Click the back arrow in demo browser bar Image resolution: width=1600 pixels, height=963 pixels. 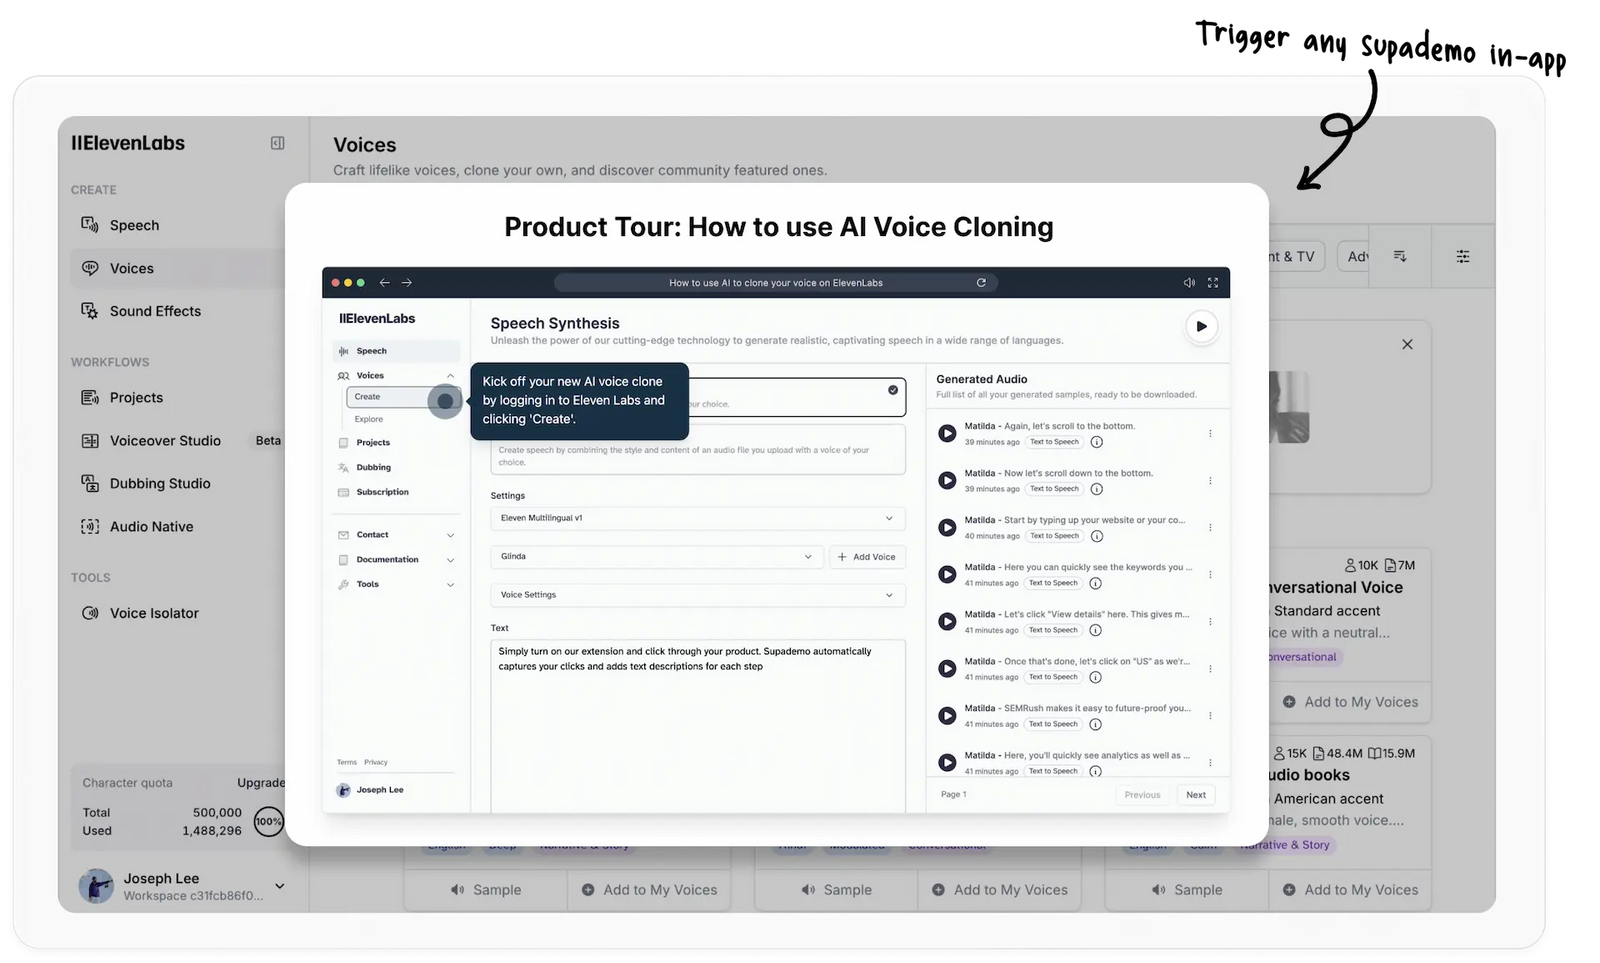pyautogui.click(x=384, y=283)
